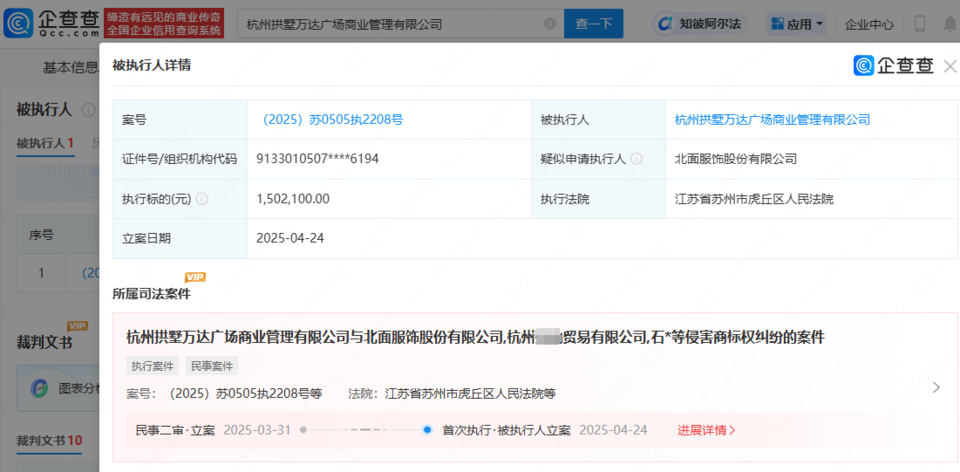The image size is (960, 472).
Task: Click the 民事案件 tag
Action: [212, 366]
